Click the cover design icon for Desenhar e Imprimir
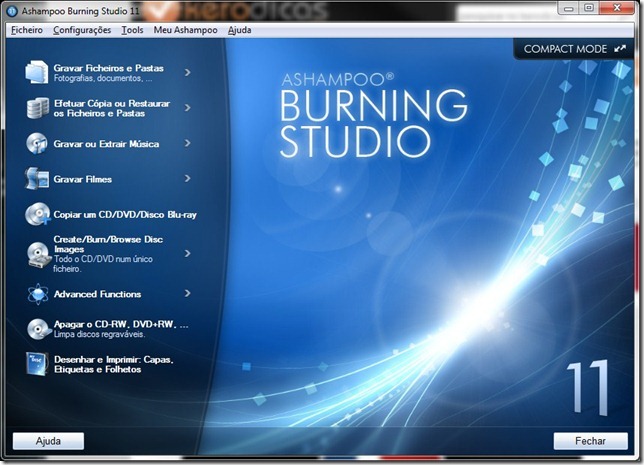The height and width of the screenshot is (465, 644). tap(37, 364)
